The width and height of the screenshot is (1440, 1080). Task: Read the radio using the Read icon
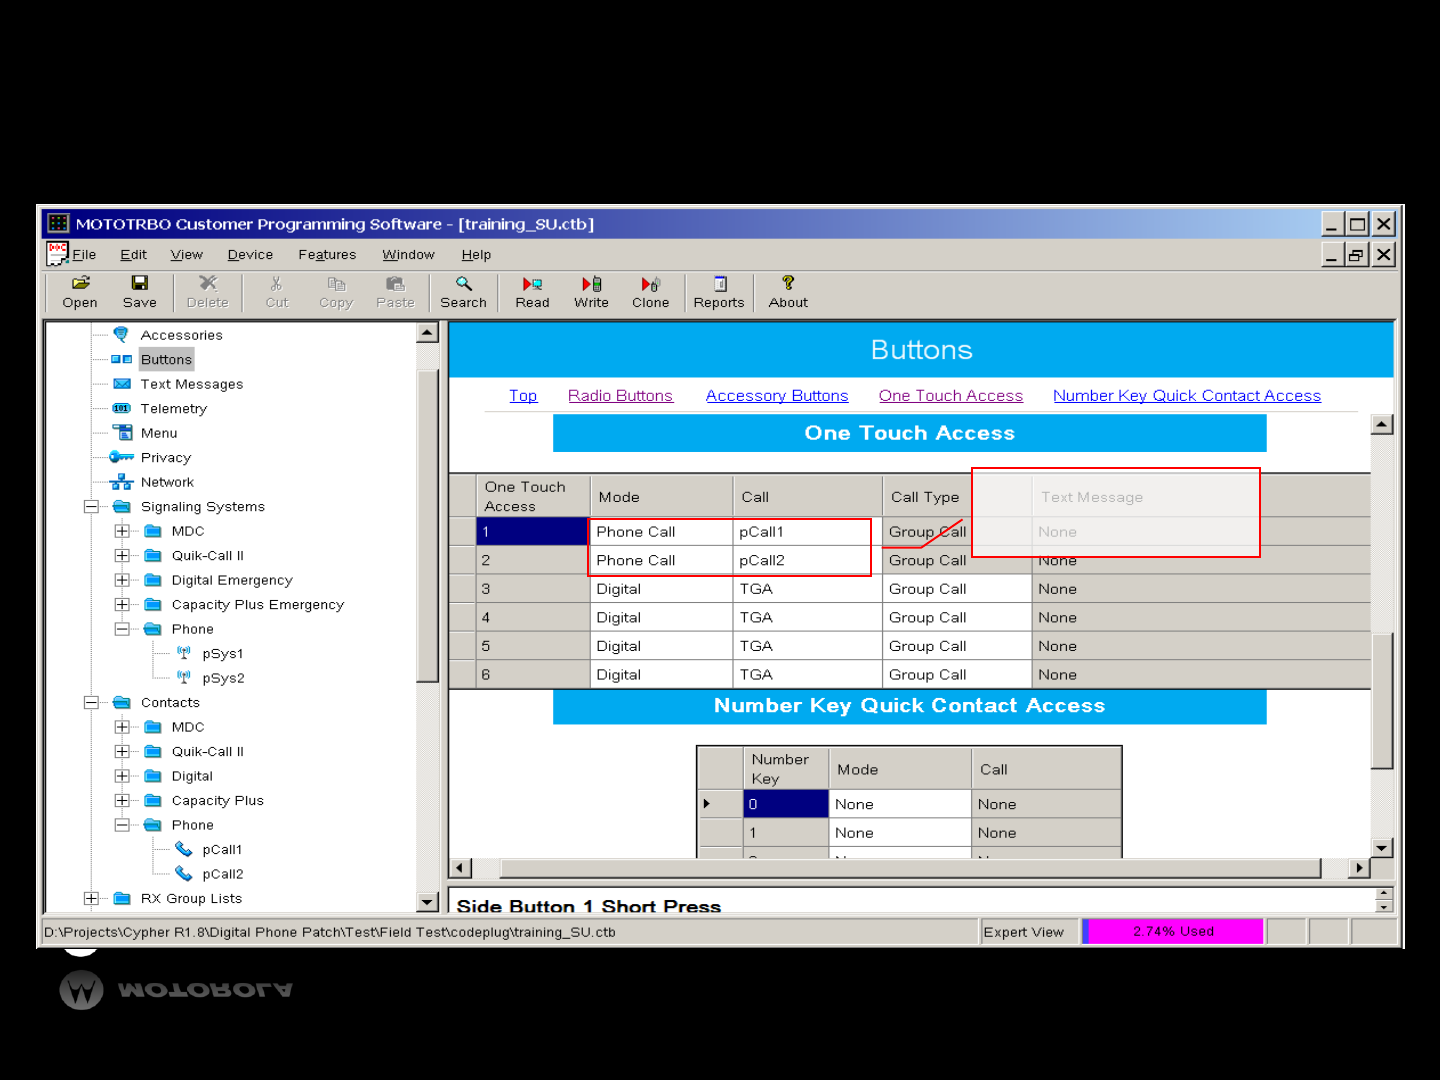532,284
